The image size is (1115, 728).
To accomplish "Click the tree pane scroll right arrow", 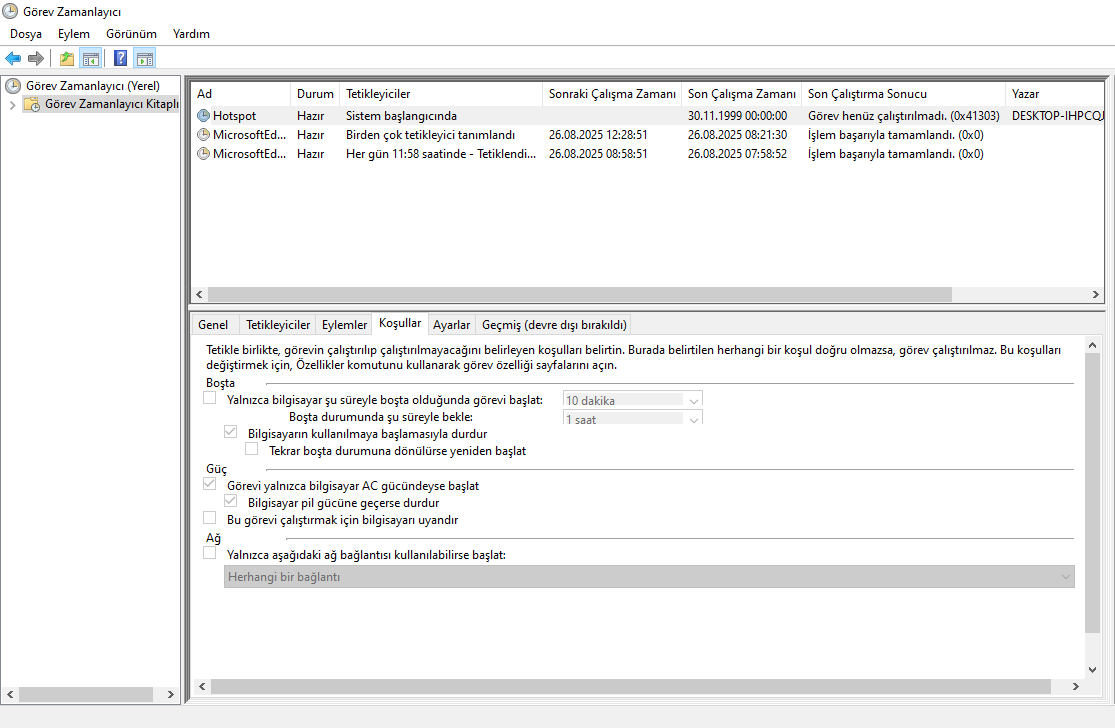I will (x=171, y=695).
